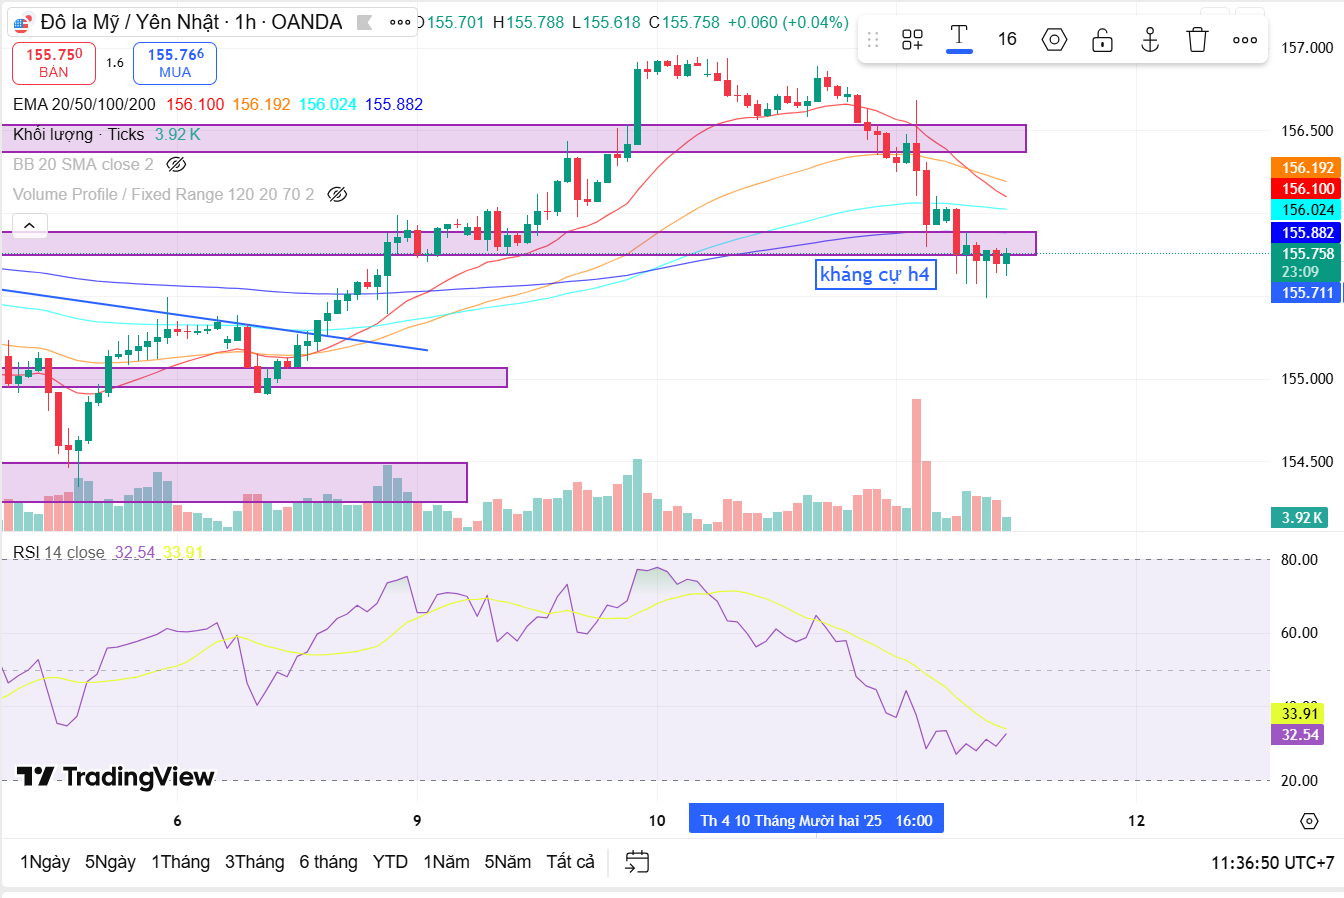Select the YTD time range
Screen dimensions: 1344x898
[x=390, y=862]
